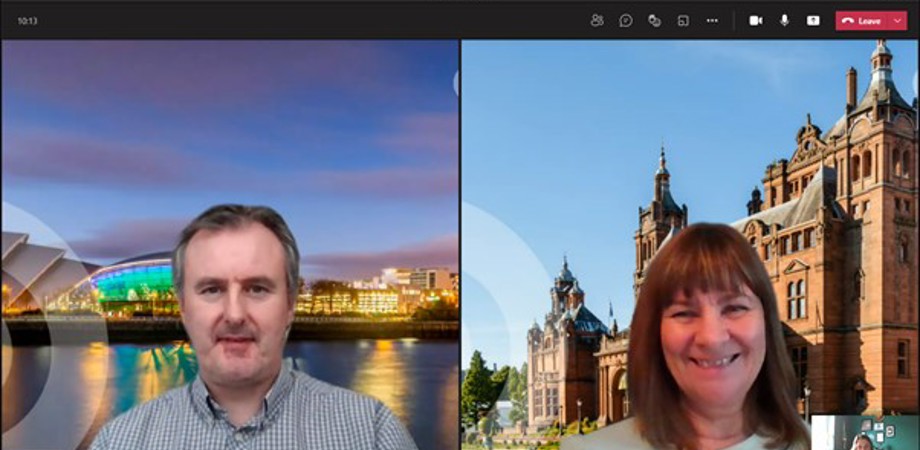Show the participants list
920x450 pixels.
597,21
